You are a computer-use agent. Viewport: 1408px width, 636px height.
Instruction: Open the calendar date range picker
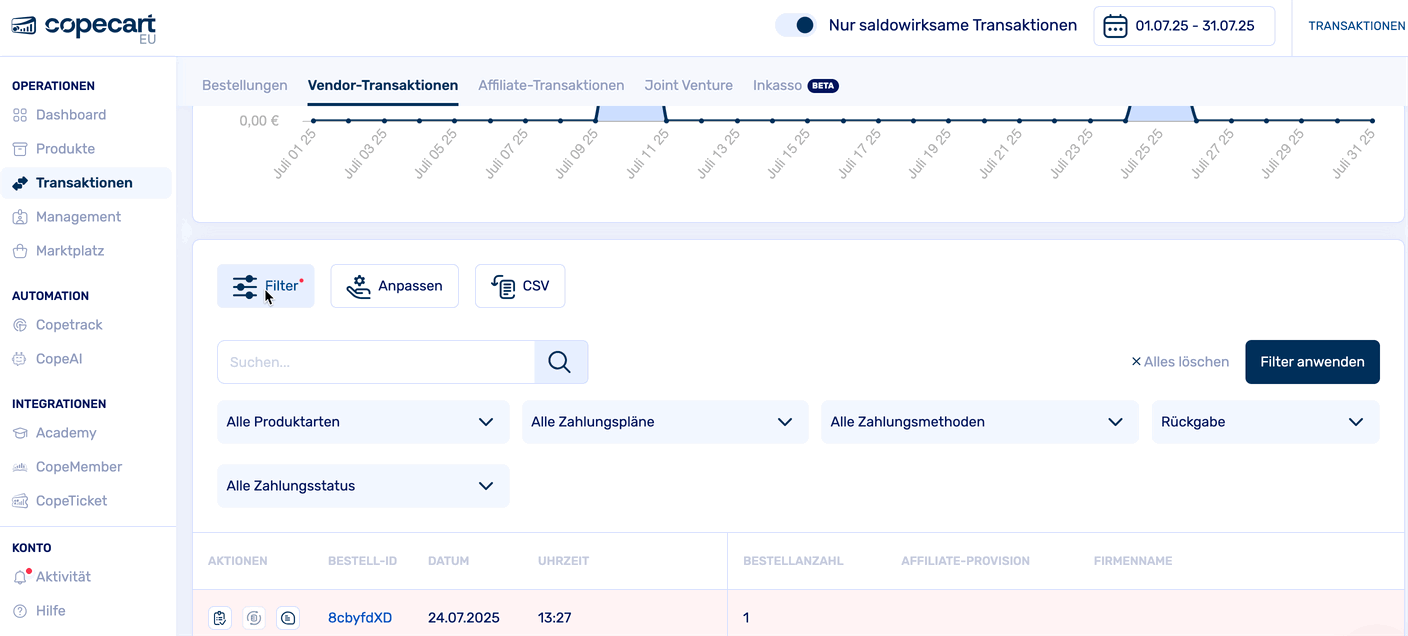pyautogui.click(x=1184, y=26)
